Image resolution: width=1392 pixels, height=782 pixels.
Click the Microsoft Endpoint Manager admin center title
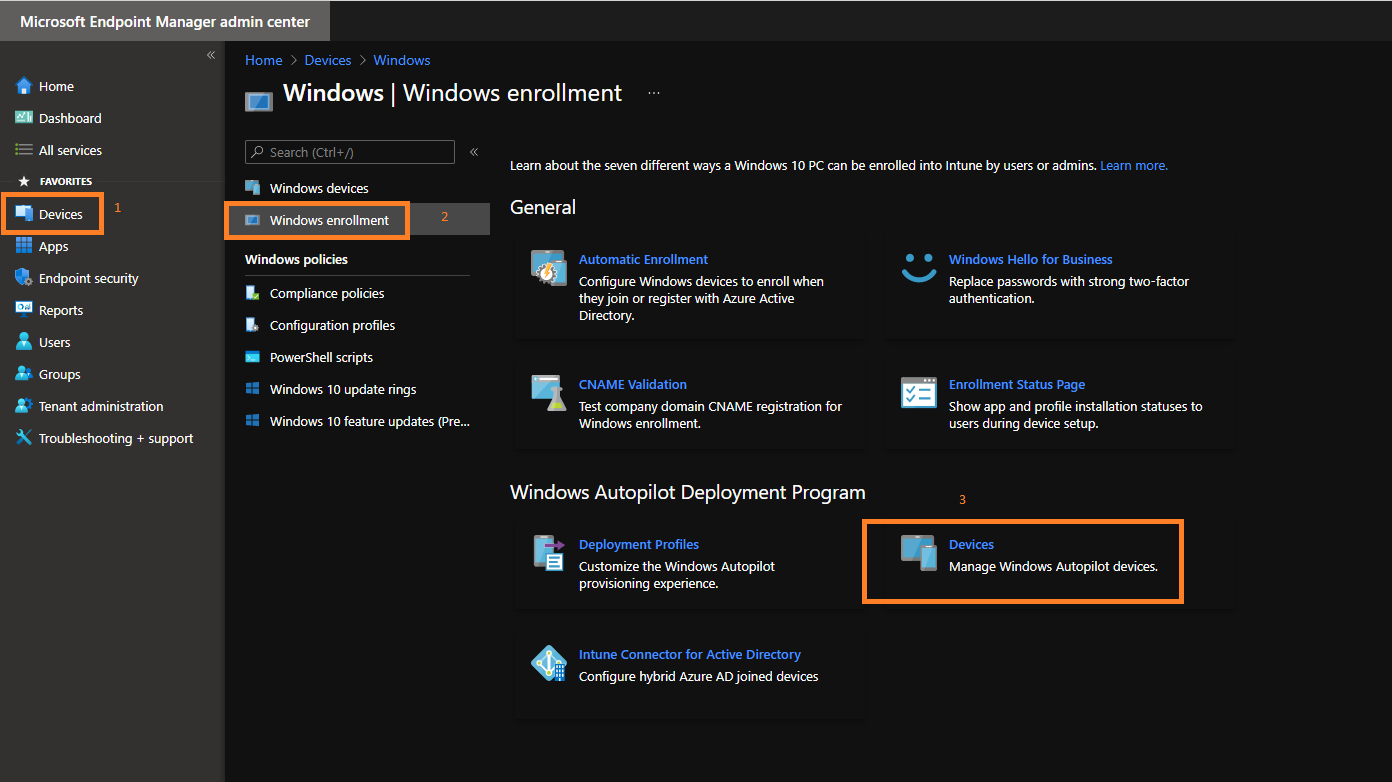165,21
